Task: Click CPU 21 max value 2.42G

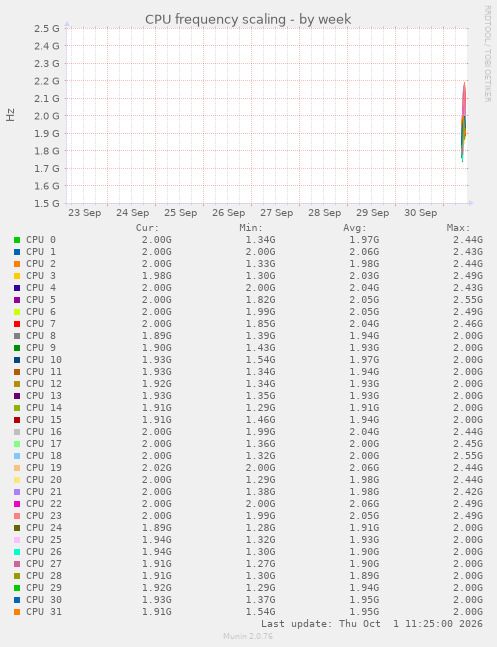Action: pyautogui.click(x=468, y=491)
